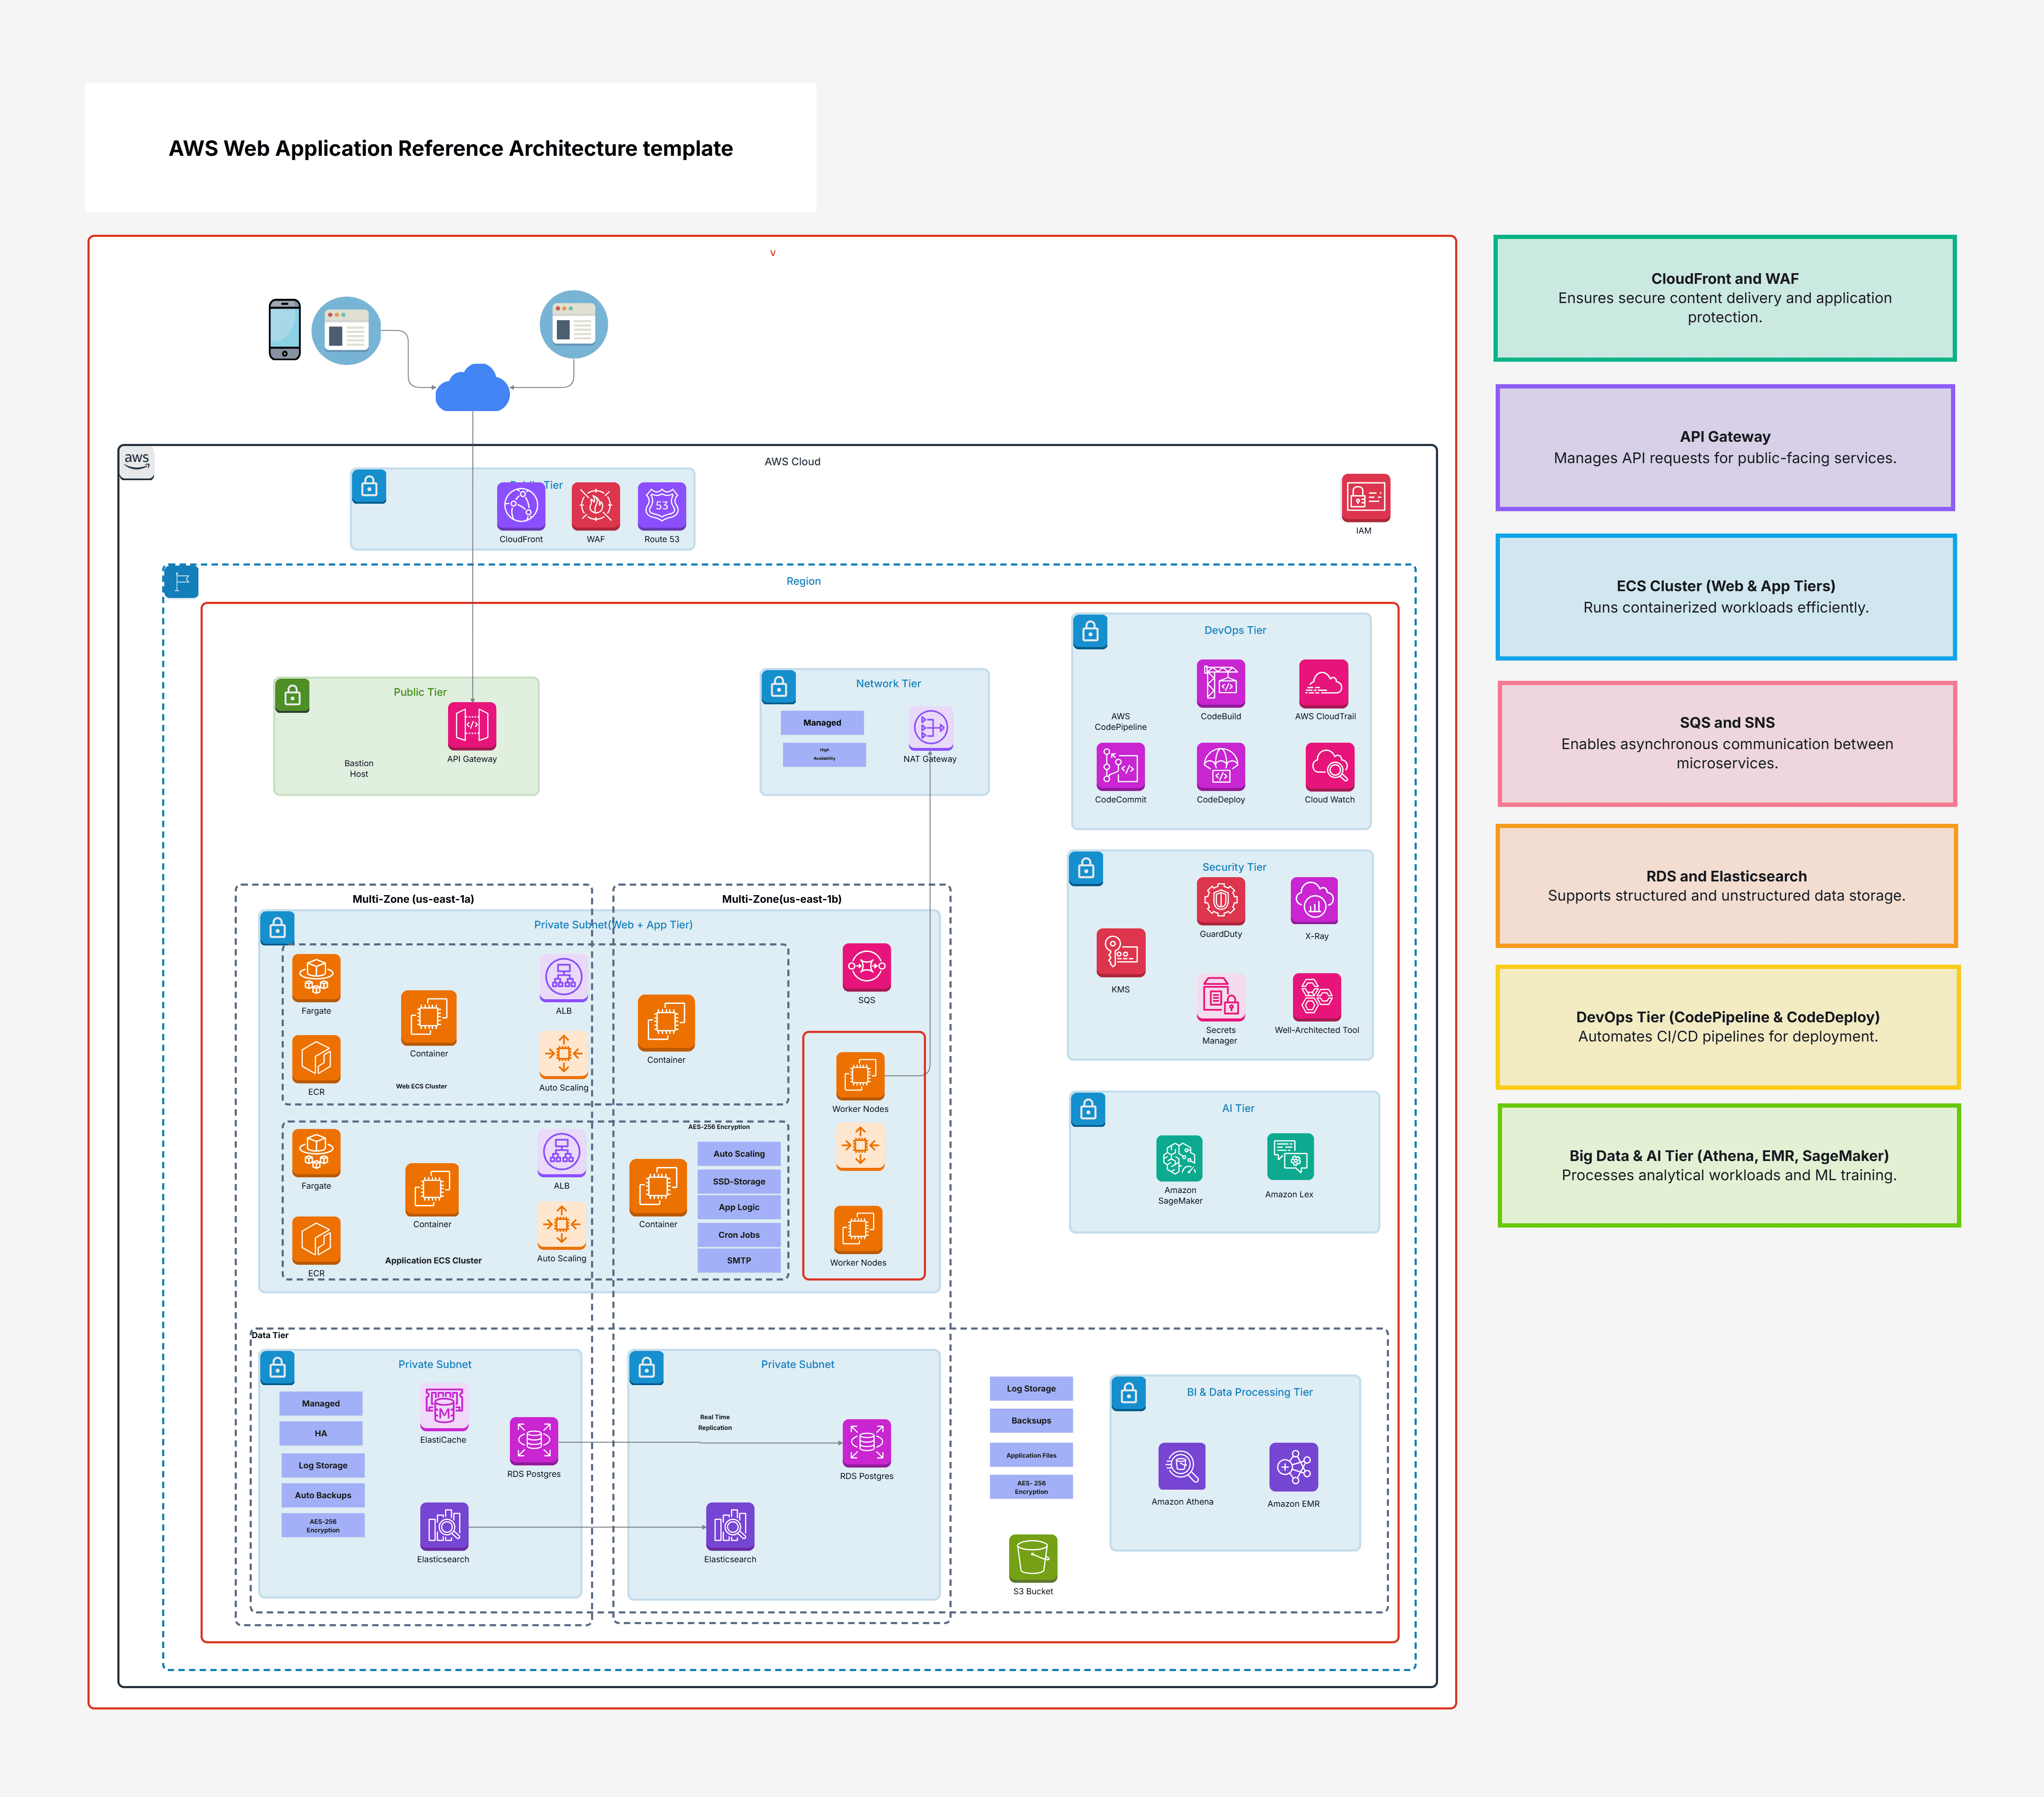The width and height of the screenshot is (2044, 1797).
Task: Click the KMS icon
Action: [1120, 953]
